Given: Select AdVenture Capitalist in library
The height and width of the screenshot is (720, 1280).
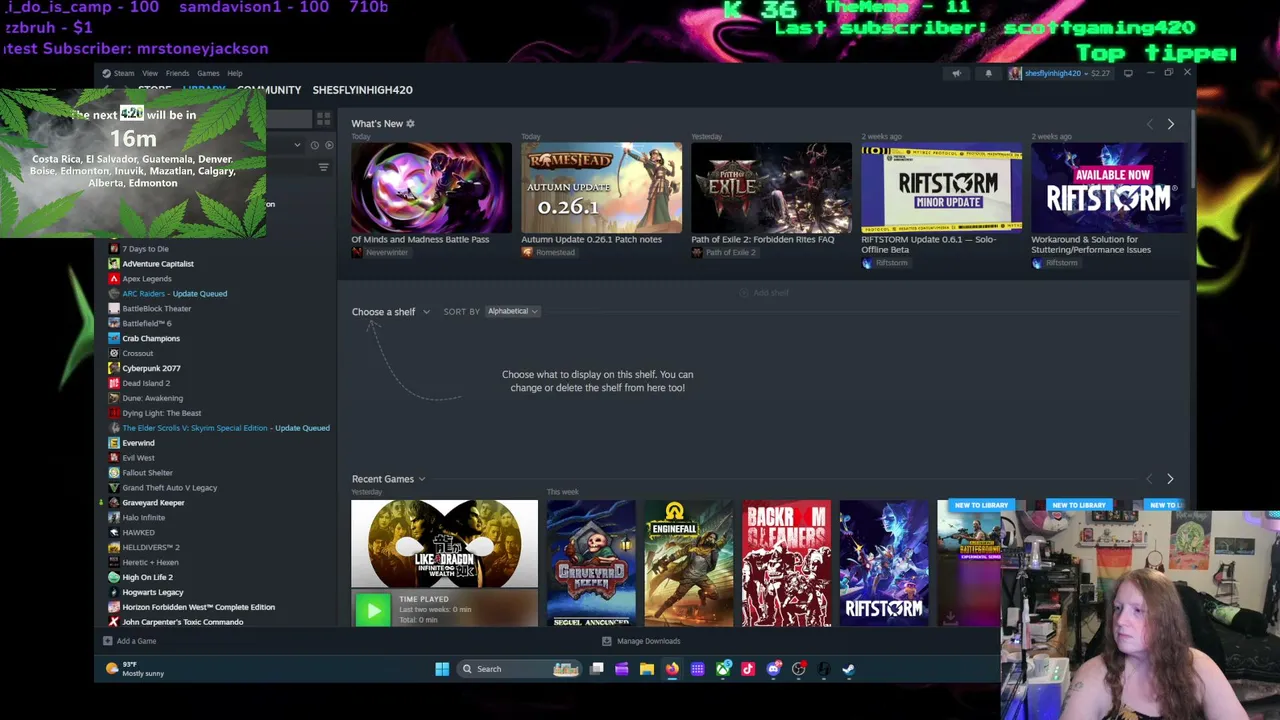Looking at the screenshot, I should pyautogui.click(x=158, y=264).
